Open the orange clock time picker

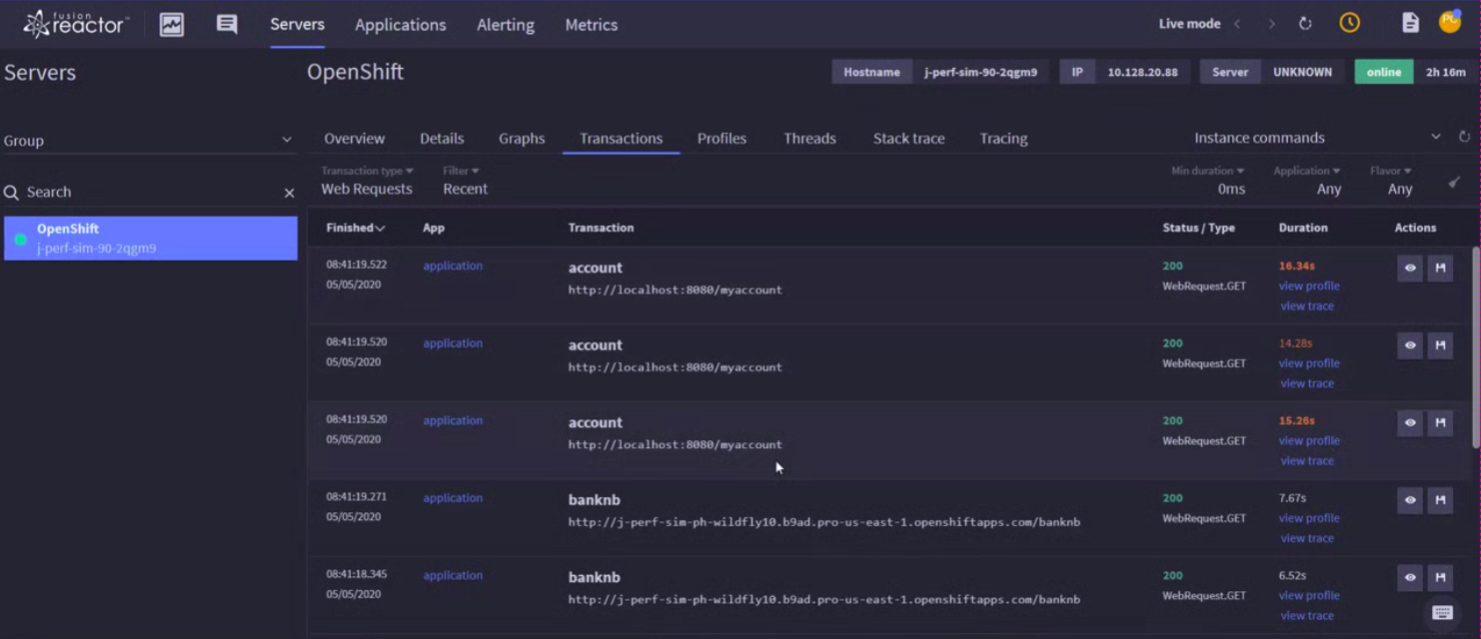click(x=1350, y=22)
